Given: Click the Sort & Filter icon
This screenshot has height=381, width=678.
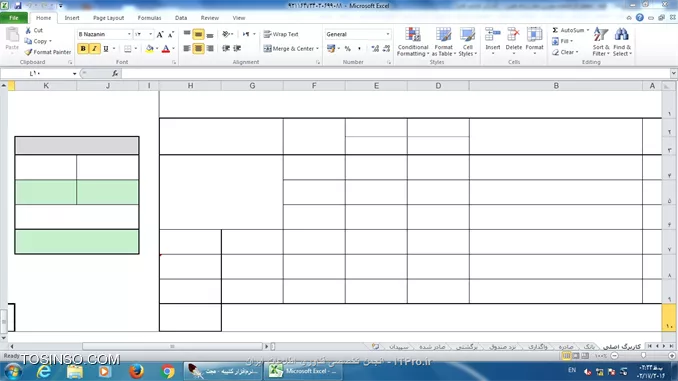Looking at the screenshot, I should pos(601,35).
